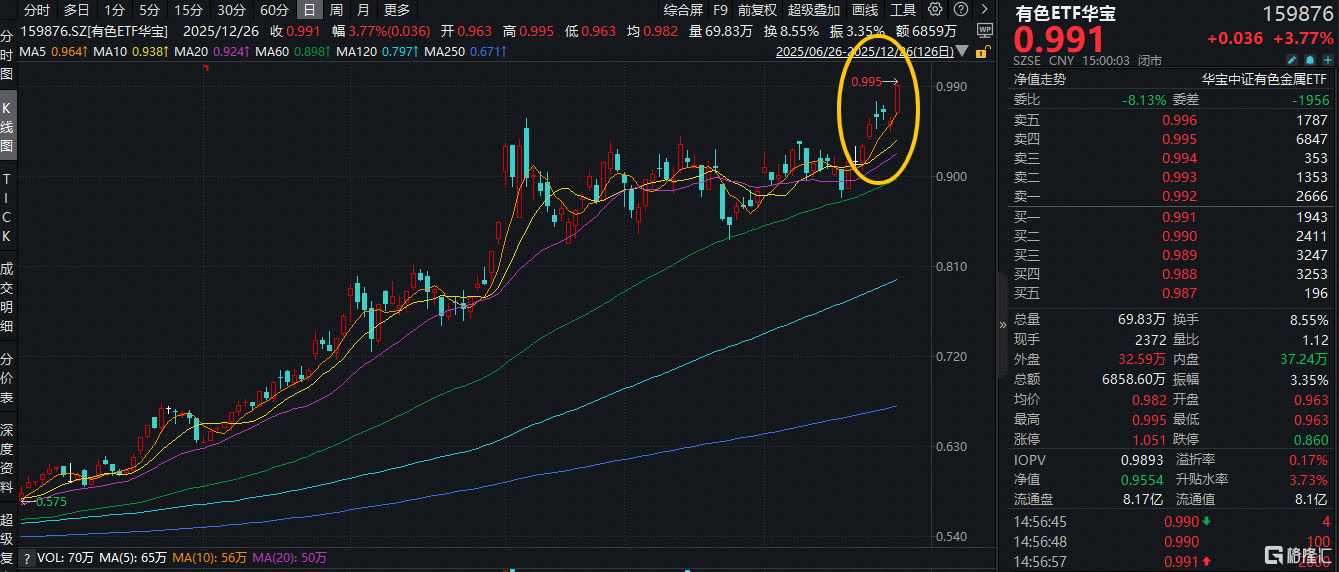The height and width of the screenshot is (572, 1339).
Task: Toggle the orange lock icon beside date range
Action: pos(983,52)
